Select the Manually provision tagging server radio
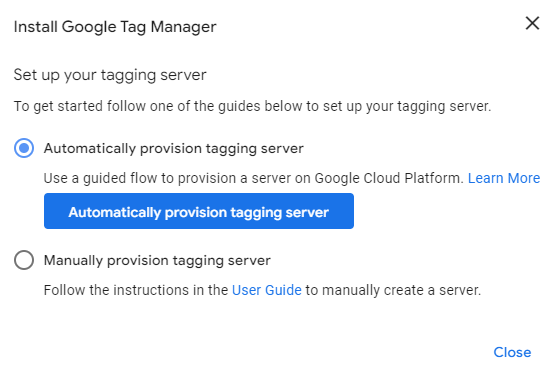The width and height of the screenshot is (554, 373). click(24, 260)
